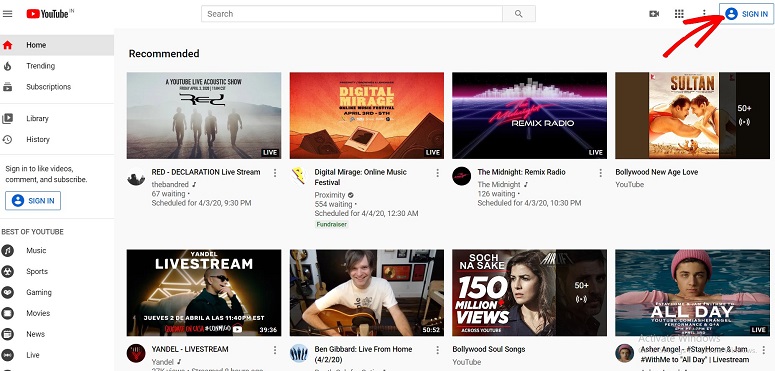Open the RED - DECLARATION Live Stream title
Image resolution: width=775 pixels, height=371 pixels.
pyautogui.click(x=206, y=172)
